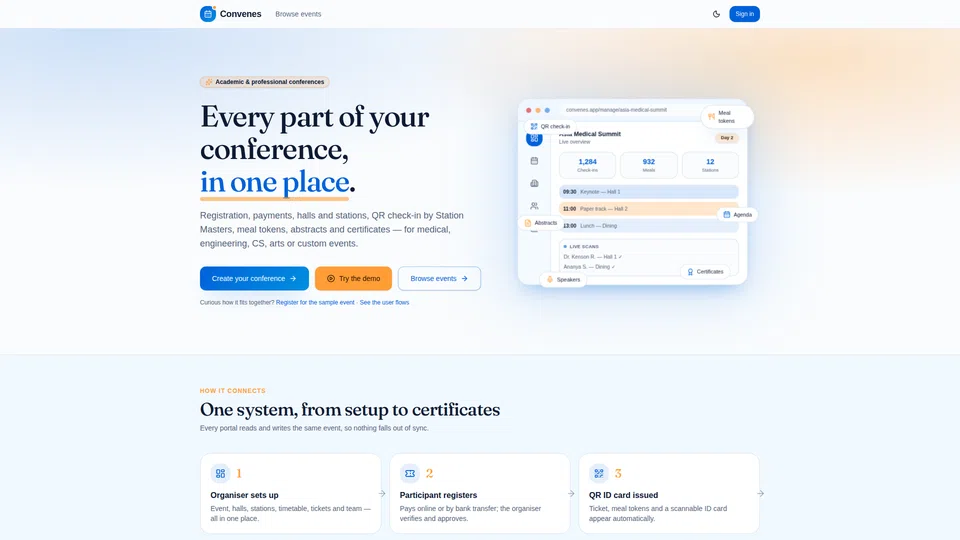Select the 11:00 Paper track — Hall 2 row
This screenshot has height=540, width=960.
point(648,209)
